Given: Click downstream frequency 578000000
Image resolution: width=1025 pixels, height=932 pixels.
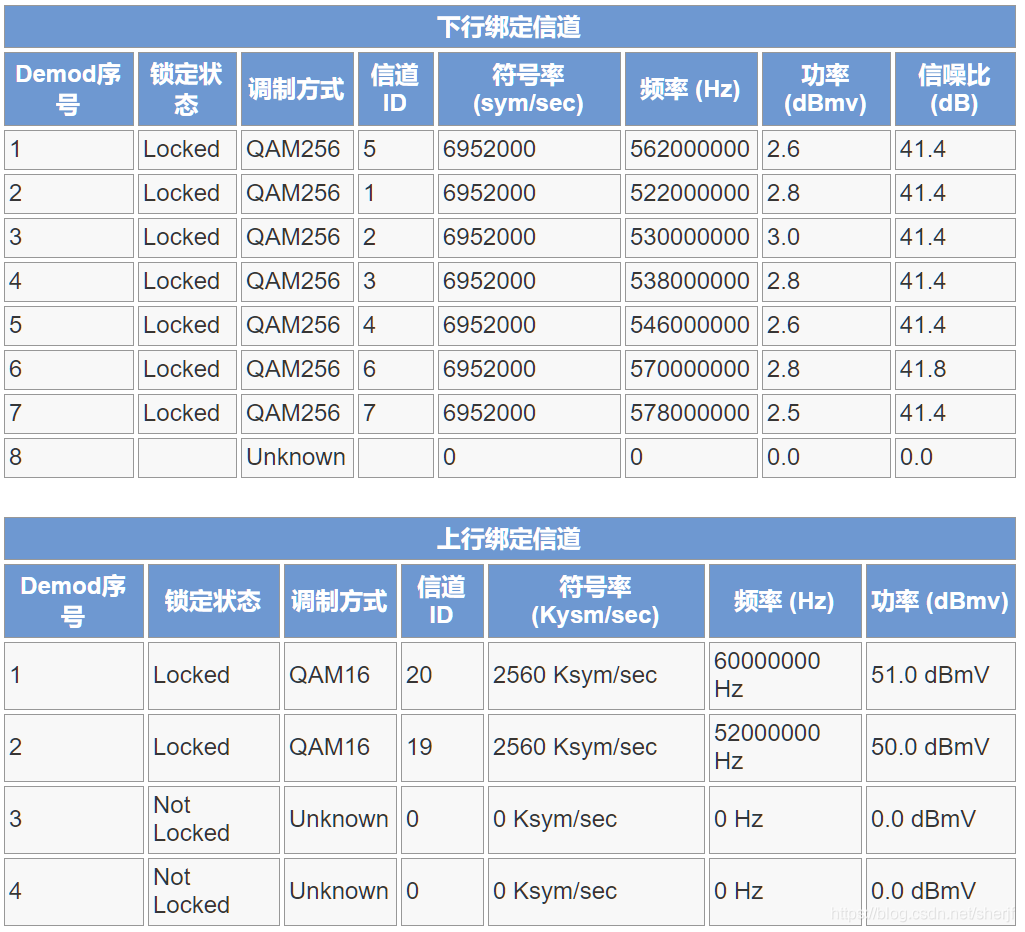Looking at the screenshot, I should pyautogui.click(x=690, y=413).
